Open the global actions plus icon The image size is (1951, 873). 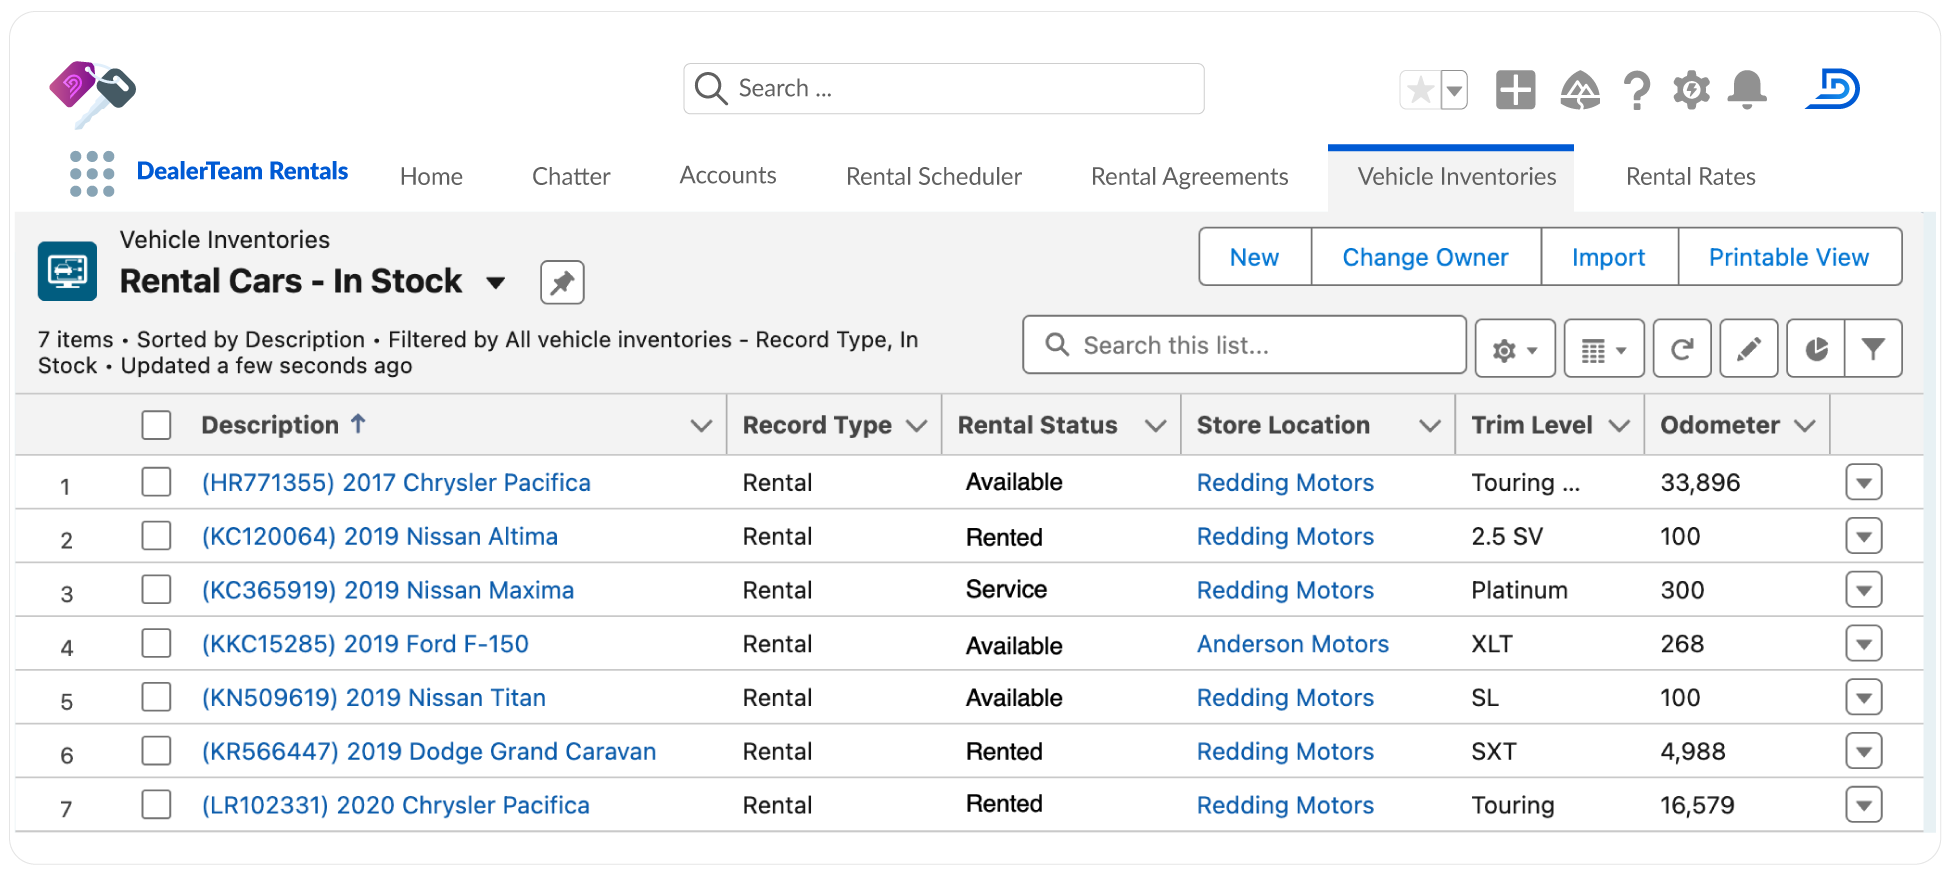[x=1515, y=90]
